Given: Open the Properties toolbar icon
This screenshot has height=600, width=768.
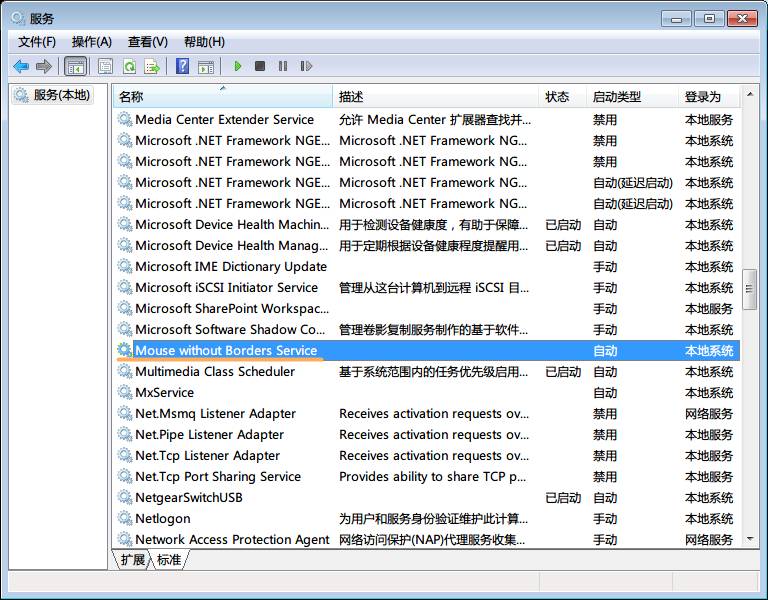Looking at the screenshot, I should [105, 66].
